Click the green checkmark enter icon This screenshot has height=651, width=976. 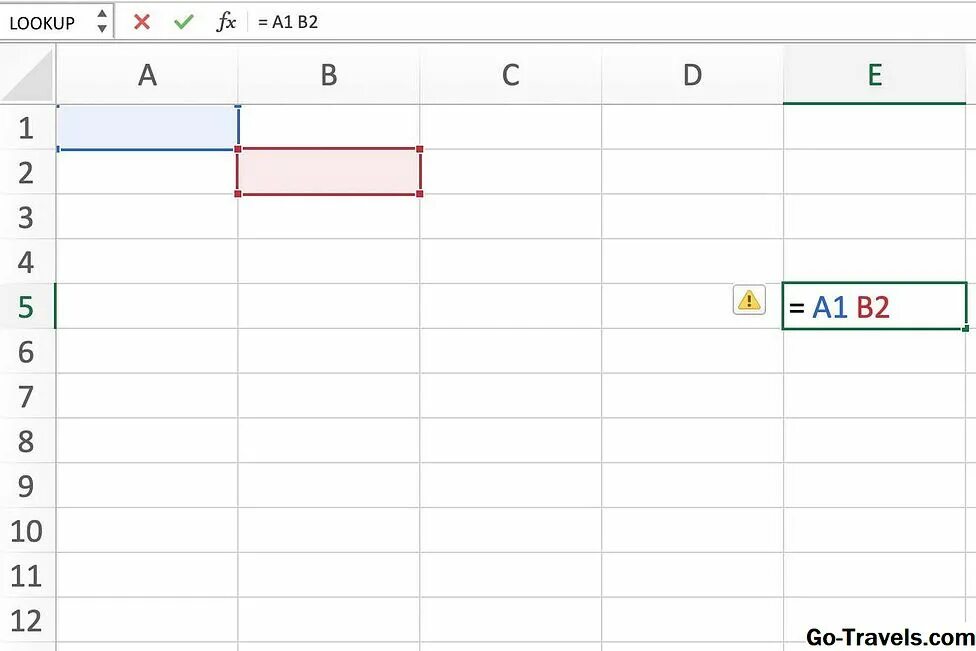183,21
